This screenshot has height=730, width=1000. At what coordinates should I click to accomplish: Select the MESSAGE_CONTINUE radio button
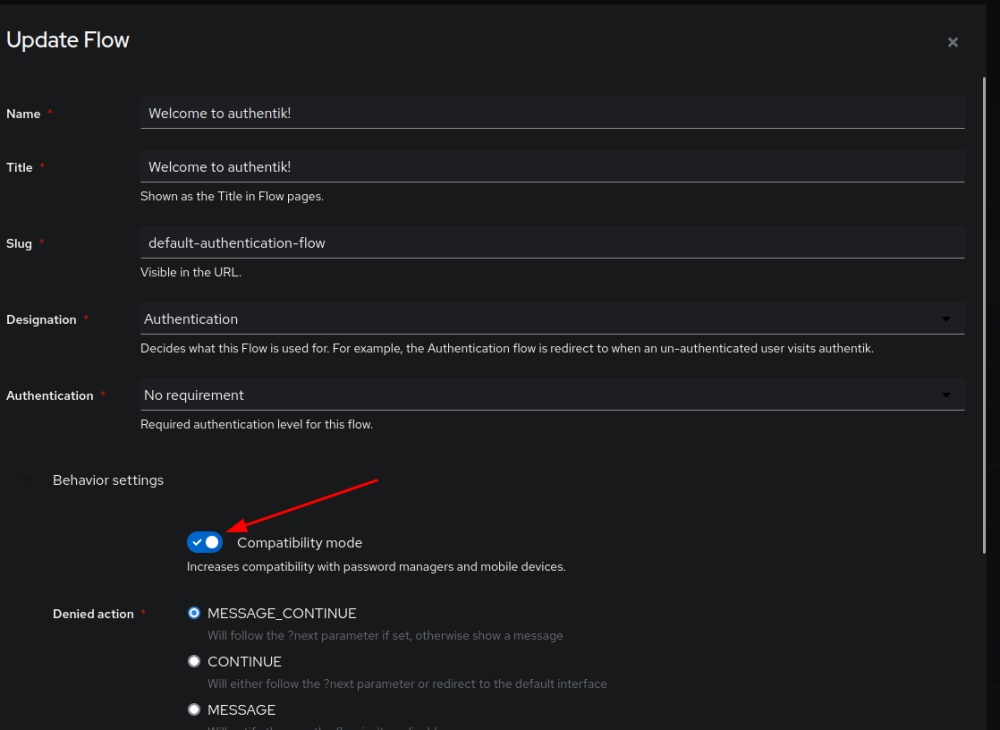pyautogui.click(x=194, y=613)
